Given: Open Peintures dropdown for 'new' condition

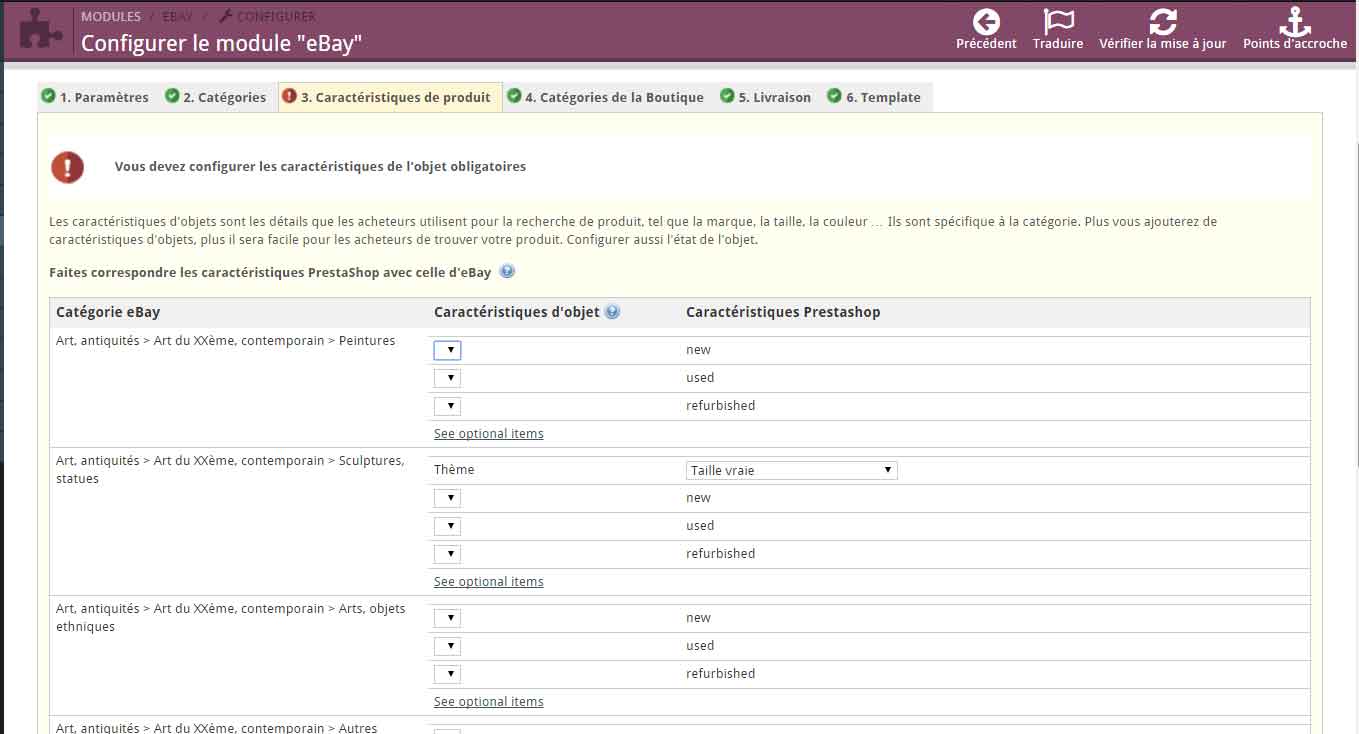Looking at the screenshot, I should coord(447,350).
